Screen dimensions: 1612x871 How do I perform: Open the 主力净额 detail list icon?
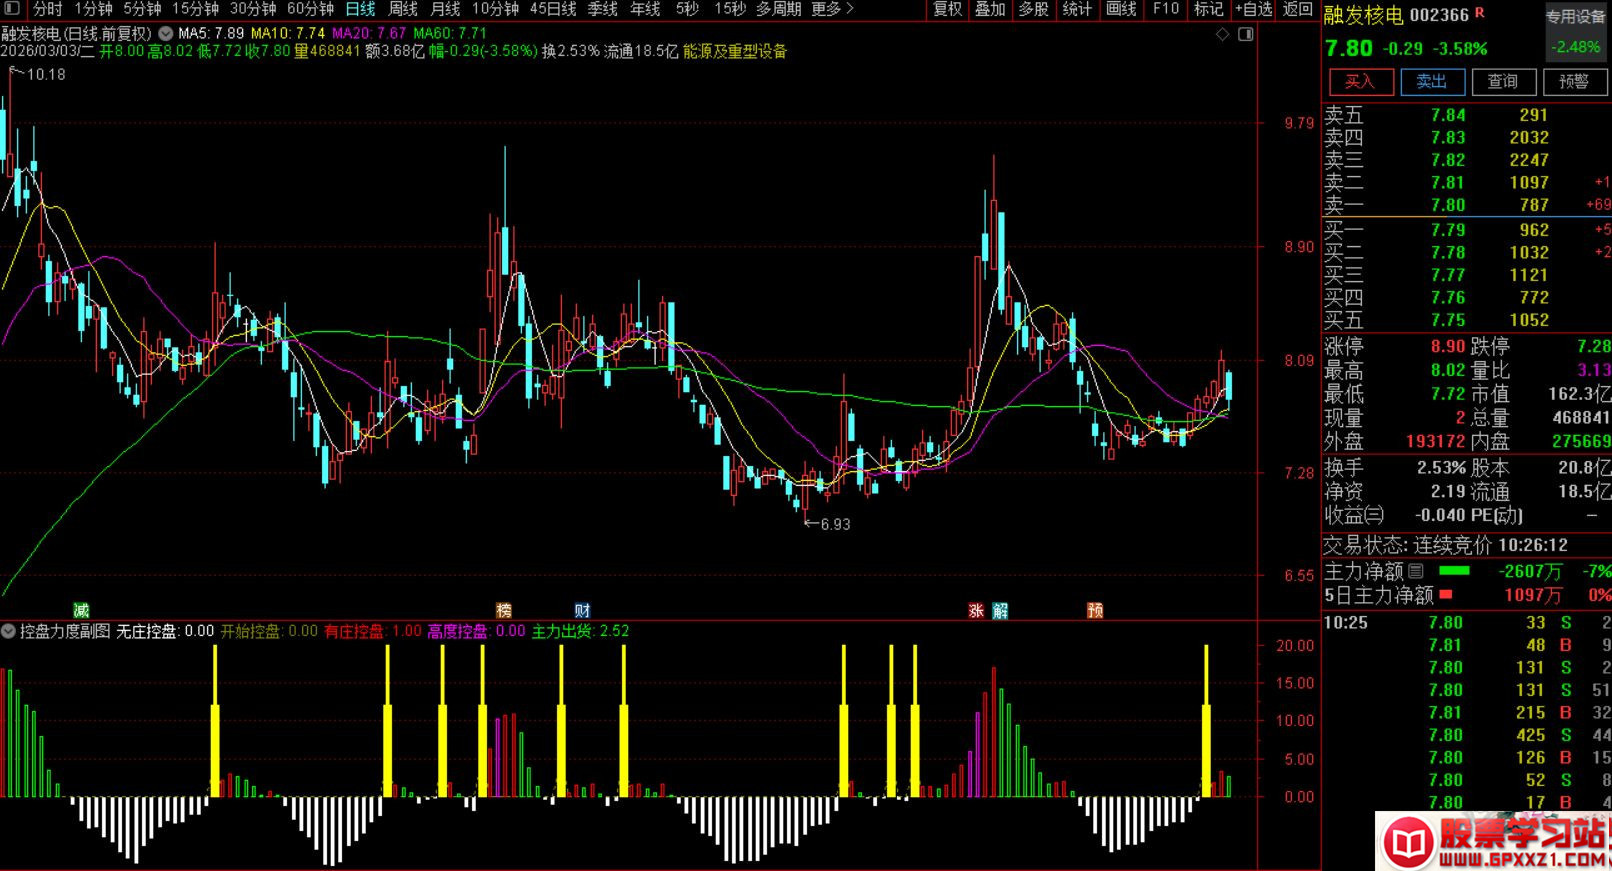click(x=1416, y=572)
